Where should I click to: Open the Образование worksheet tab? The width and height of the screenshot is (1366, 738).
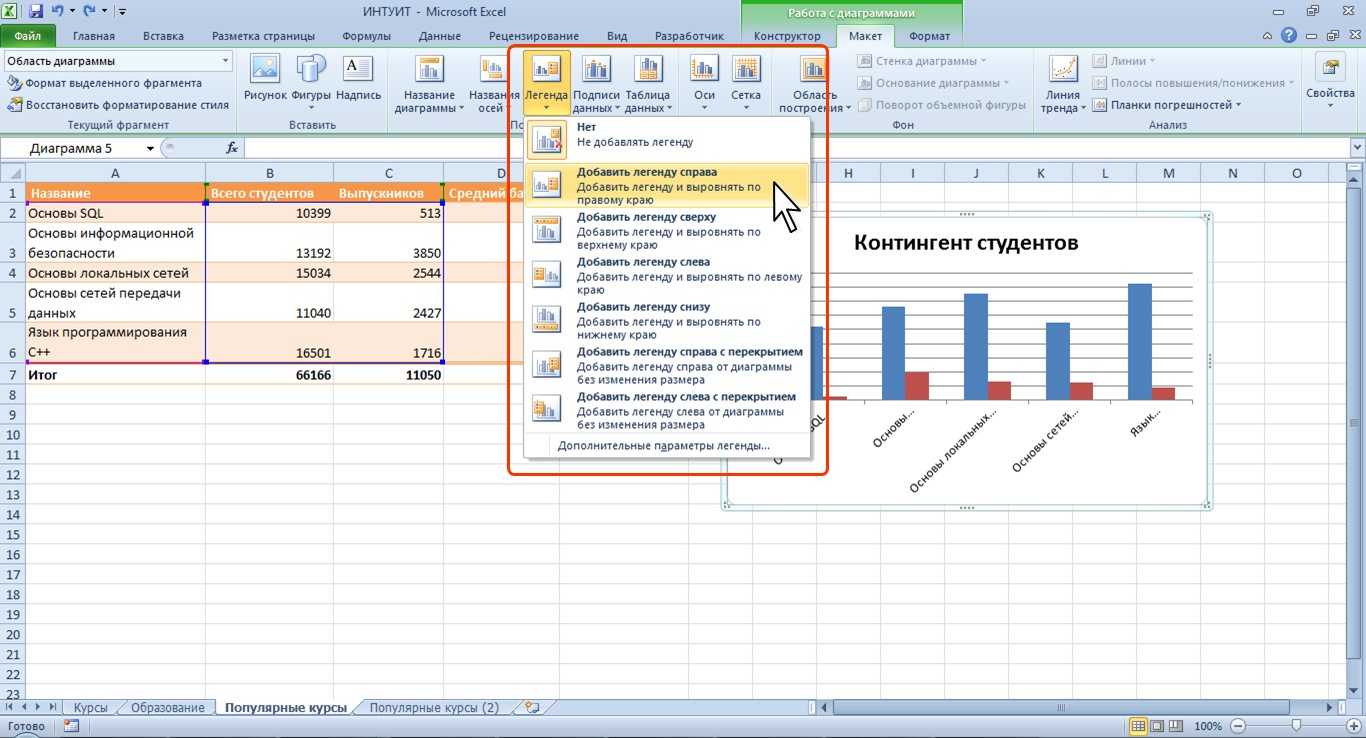click(168, 707)
